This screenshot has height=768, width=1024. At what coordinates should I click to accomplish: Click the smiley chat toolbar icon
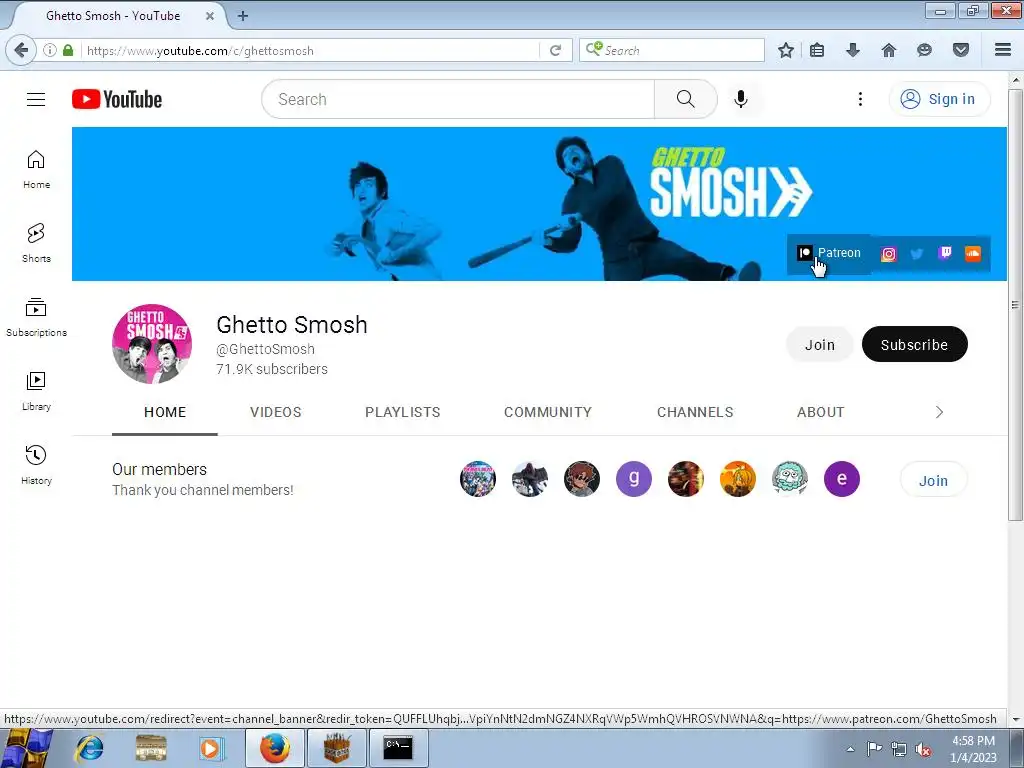click(x=924, y=50)
